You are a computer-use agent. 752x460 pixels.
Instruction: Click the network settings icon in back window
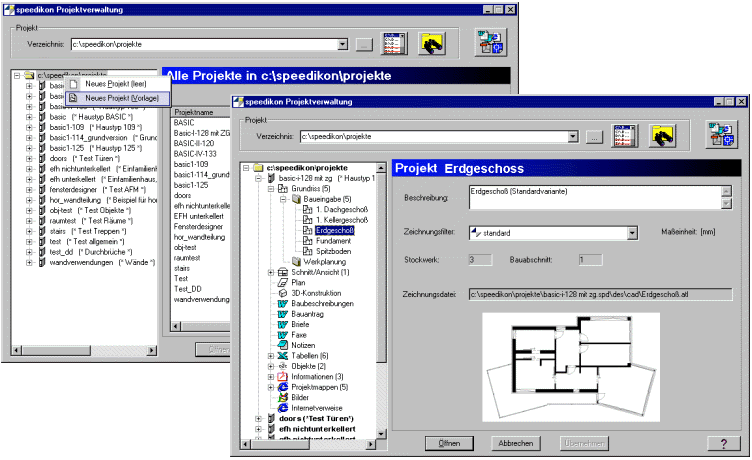click(490, 43)
